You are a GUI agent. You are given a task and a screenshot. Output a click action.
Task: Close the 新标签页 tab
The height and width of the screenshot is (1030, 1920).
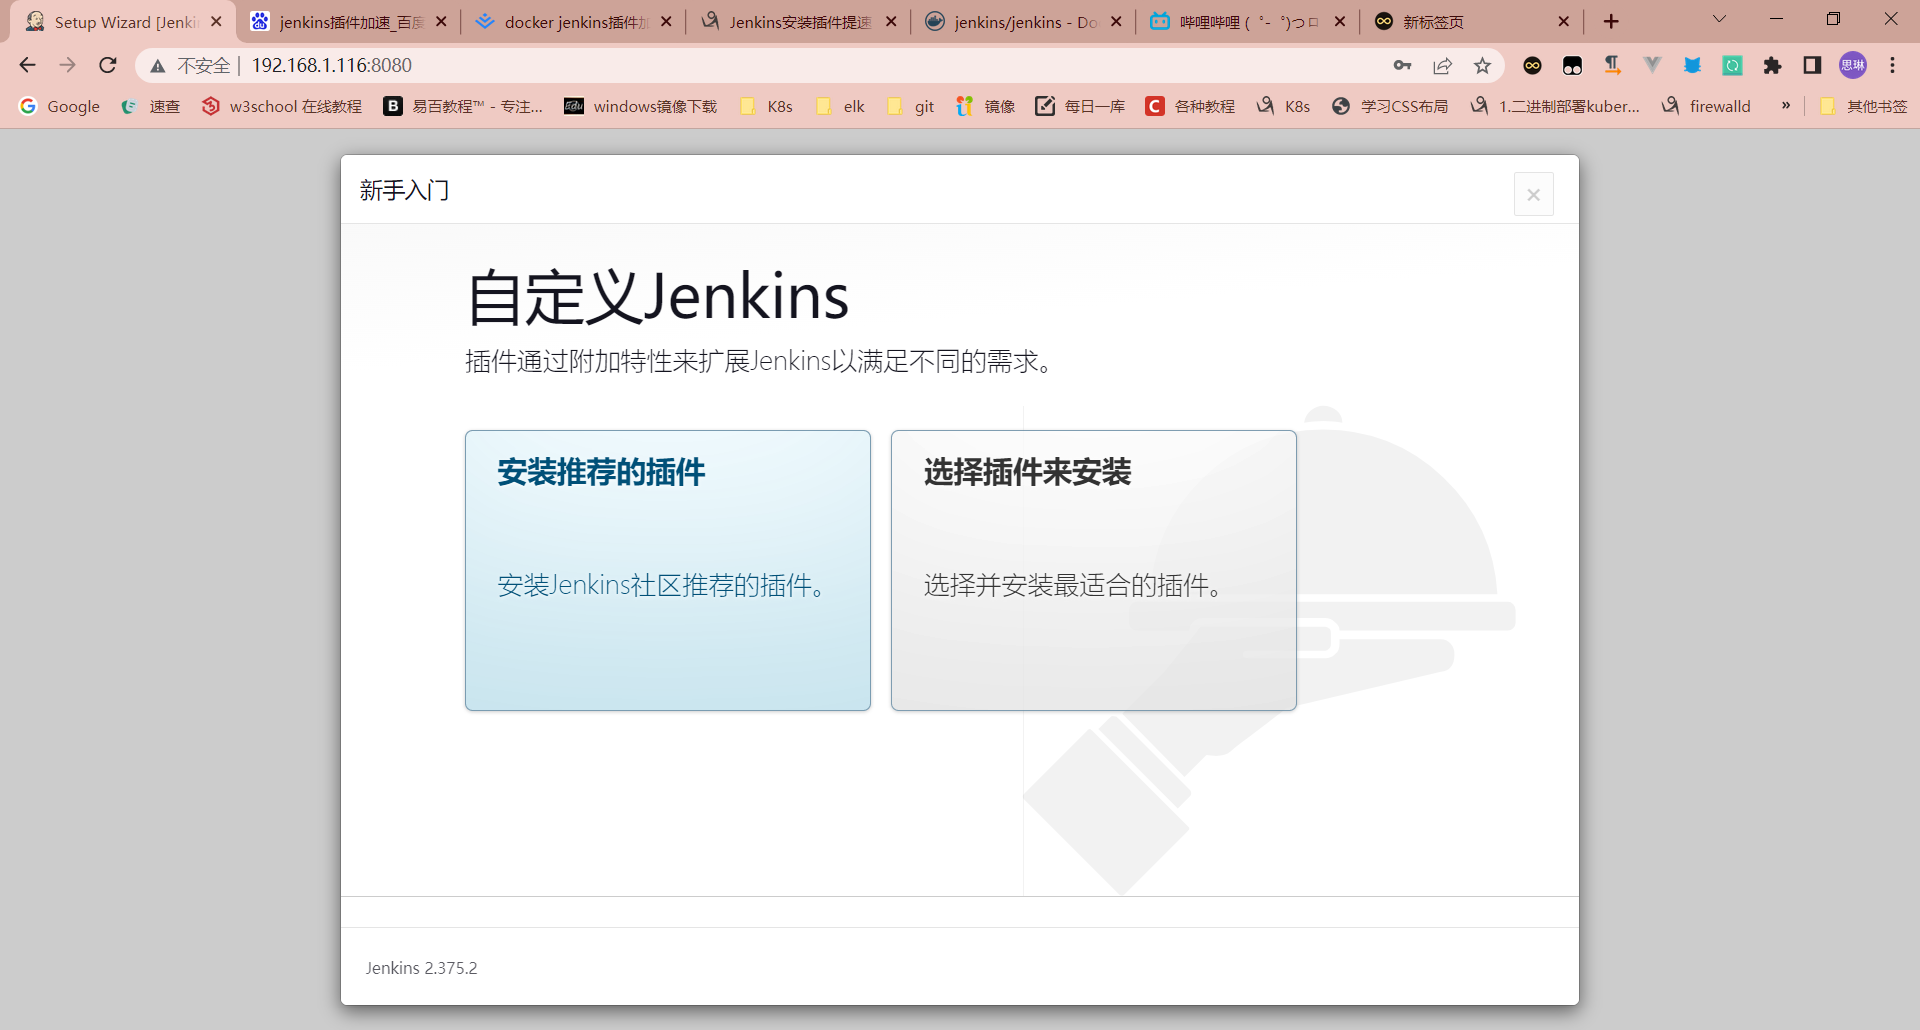1564,21
